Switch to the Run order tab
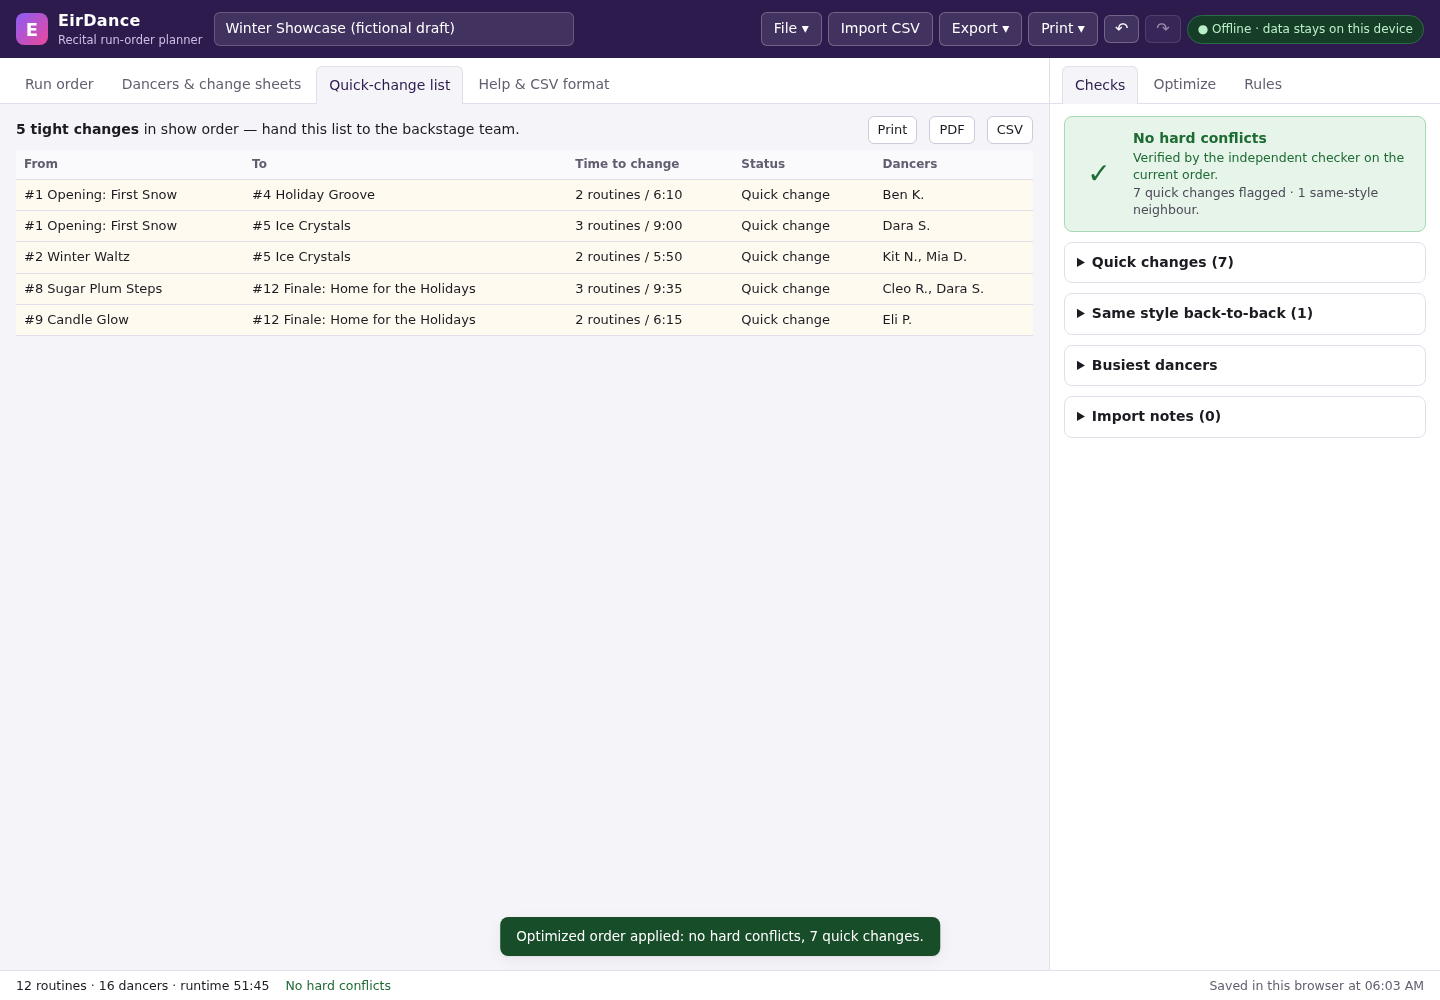 point(59,84)
